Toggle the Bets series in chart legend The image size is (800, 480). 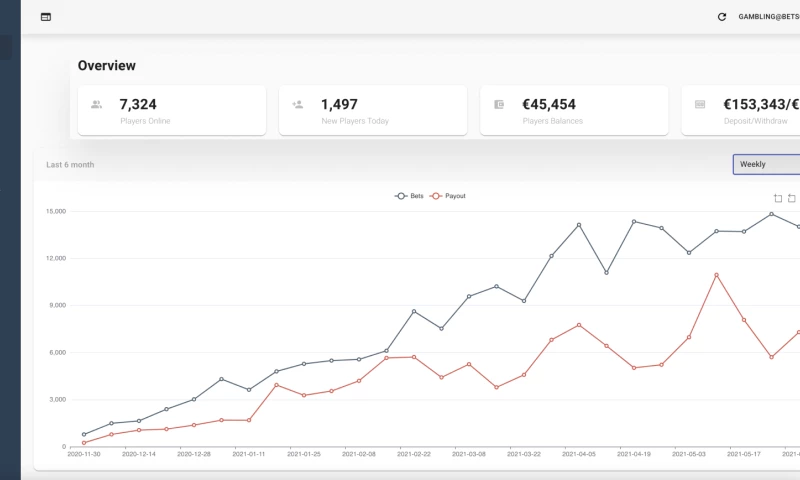pos(409,196)
